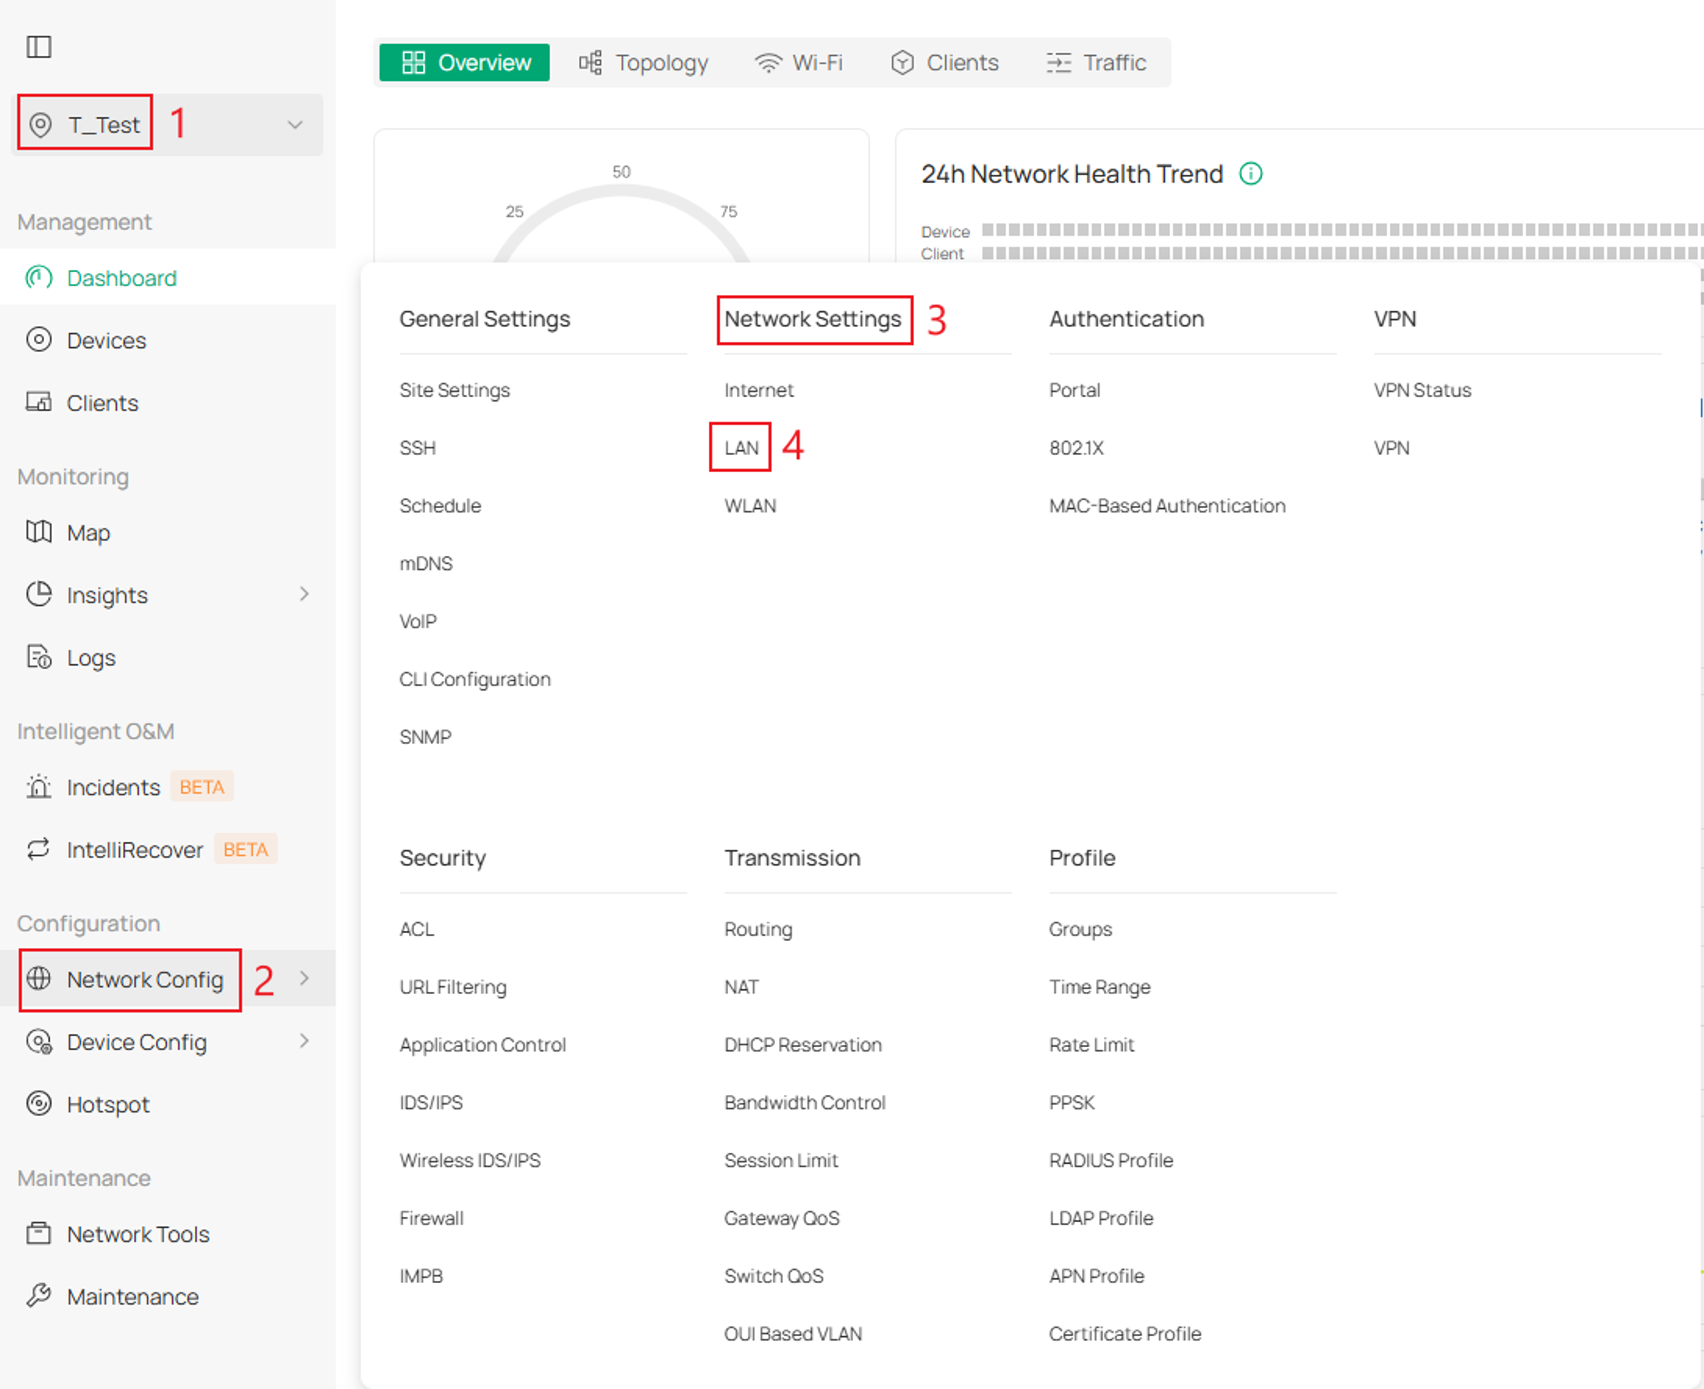Open the SSH settings link
1704x1389 pixels.
pyautogui.click(x=418, y=448)
